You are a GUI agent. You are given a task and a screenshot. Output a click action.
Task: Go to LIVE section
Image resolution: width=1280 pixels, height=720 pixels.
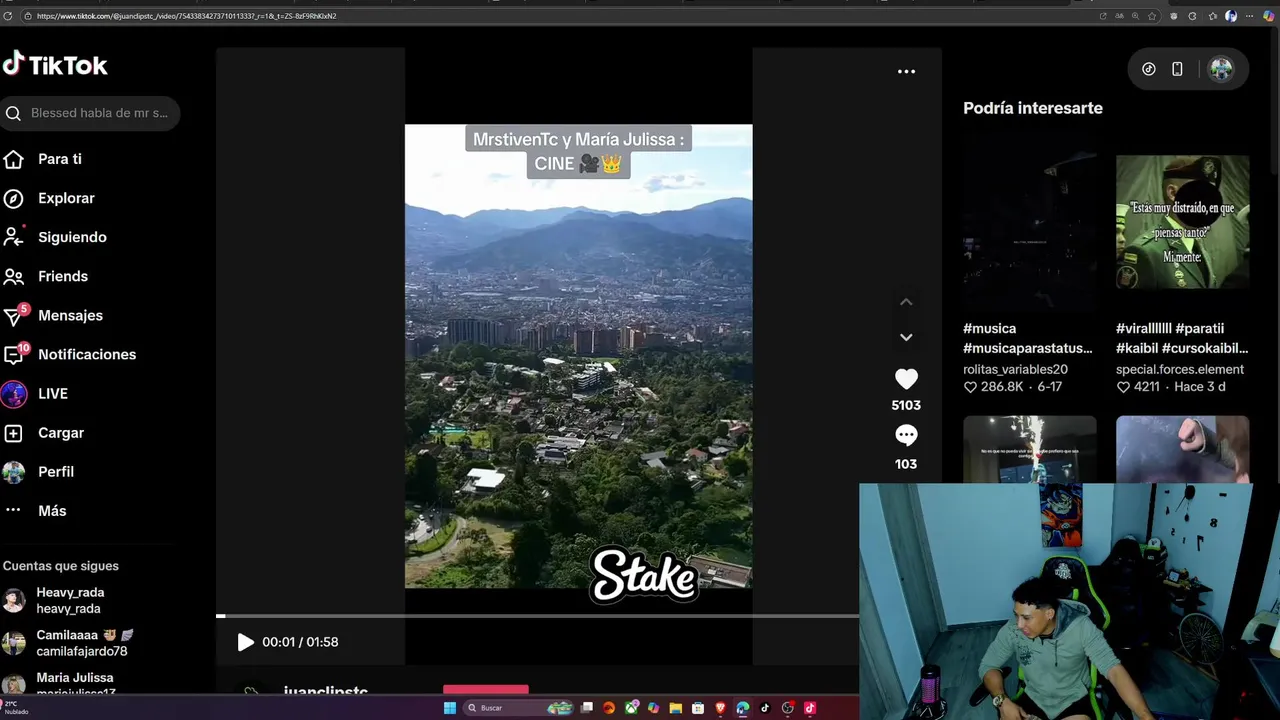(x=37, y=394)
